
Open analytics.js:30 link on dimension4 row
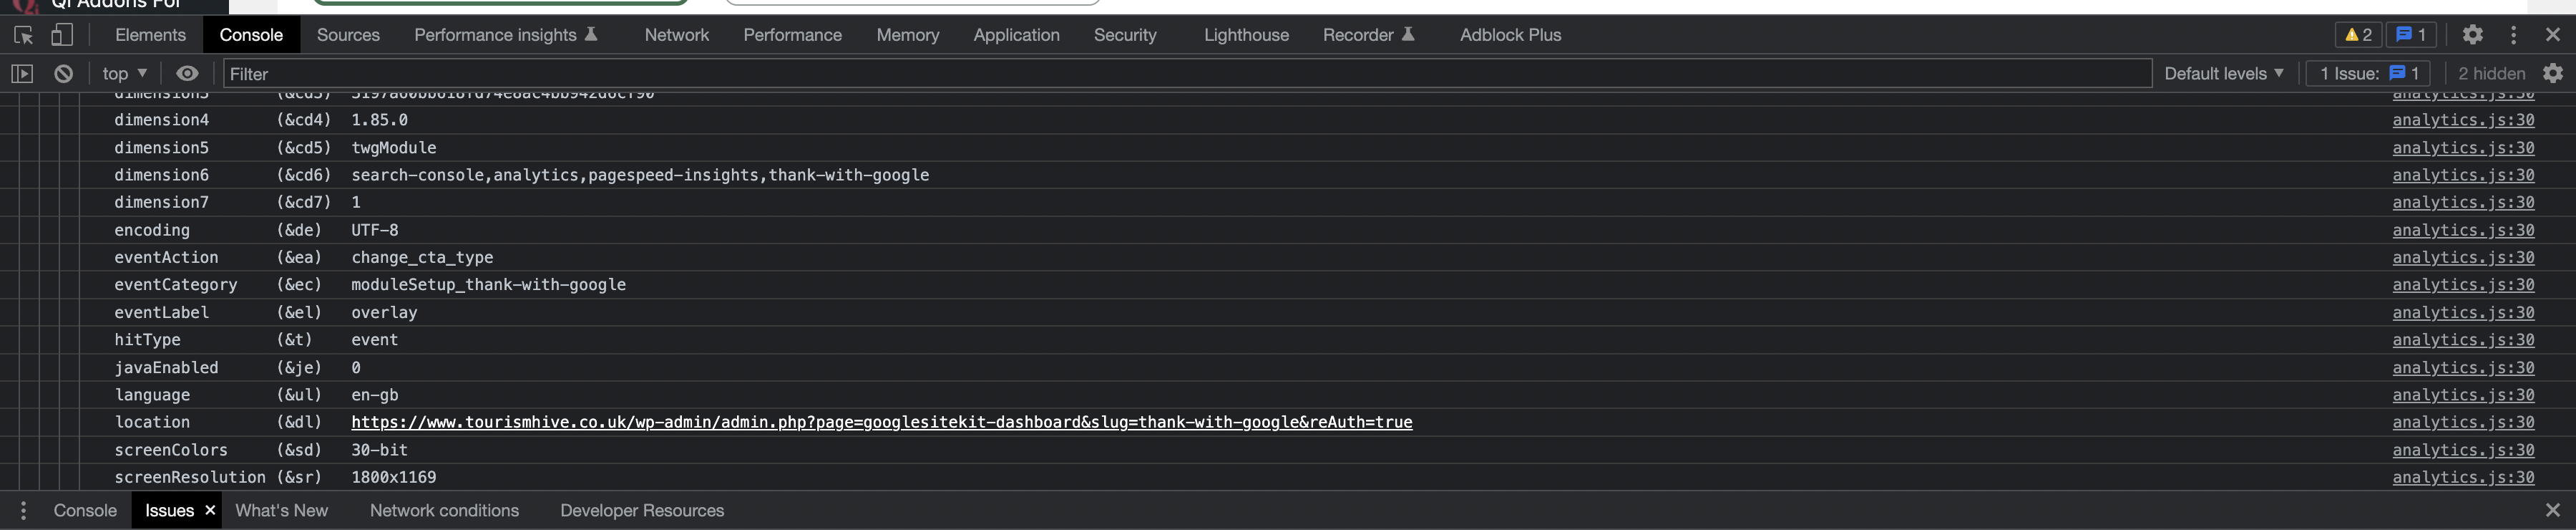tap(2463, 120)
